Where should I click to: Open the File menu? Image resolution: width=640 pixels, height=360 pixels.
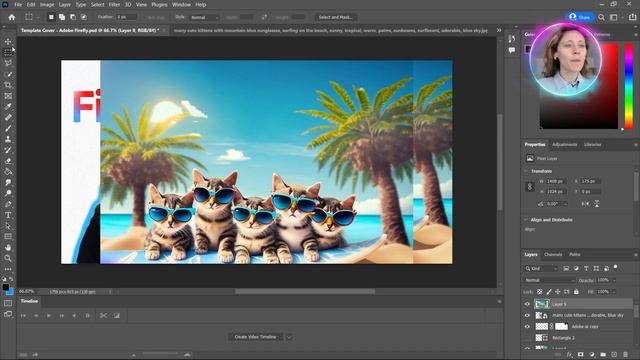18,4
